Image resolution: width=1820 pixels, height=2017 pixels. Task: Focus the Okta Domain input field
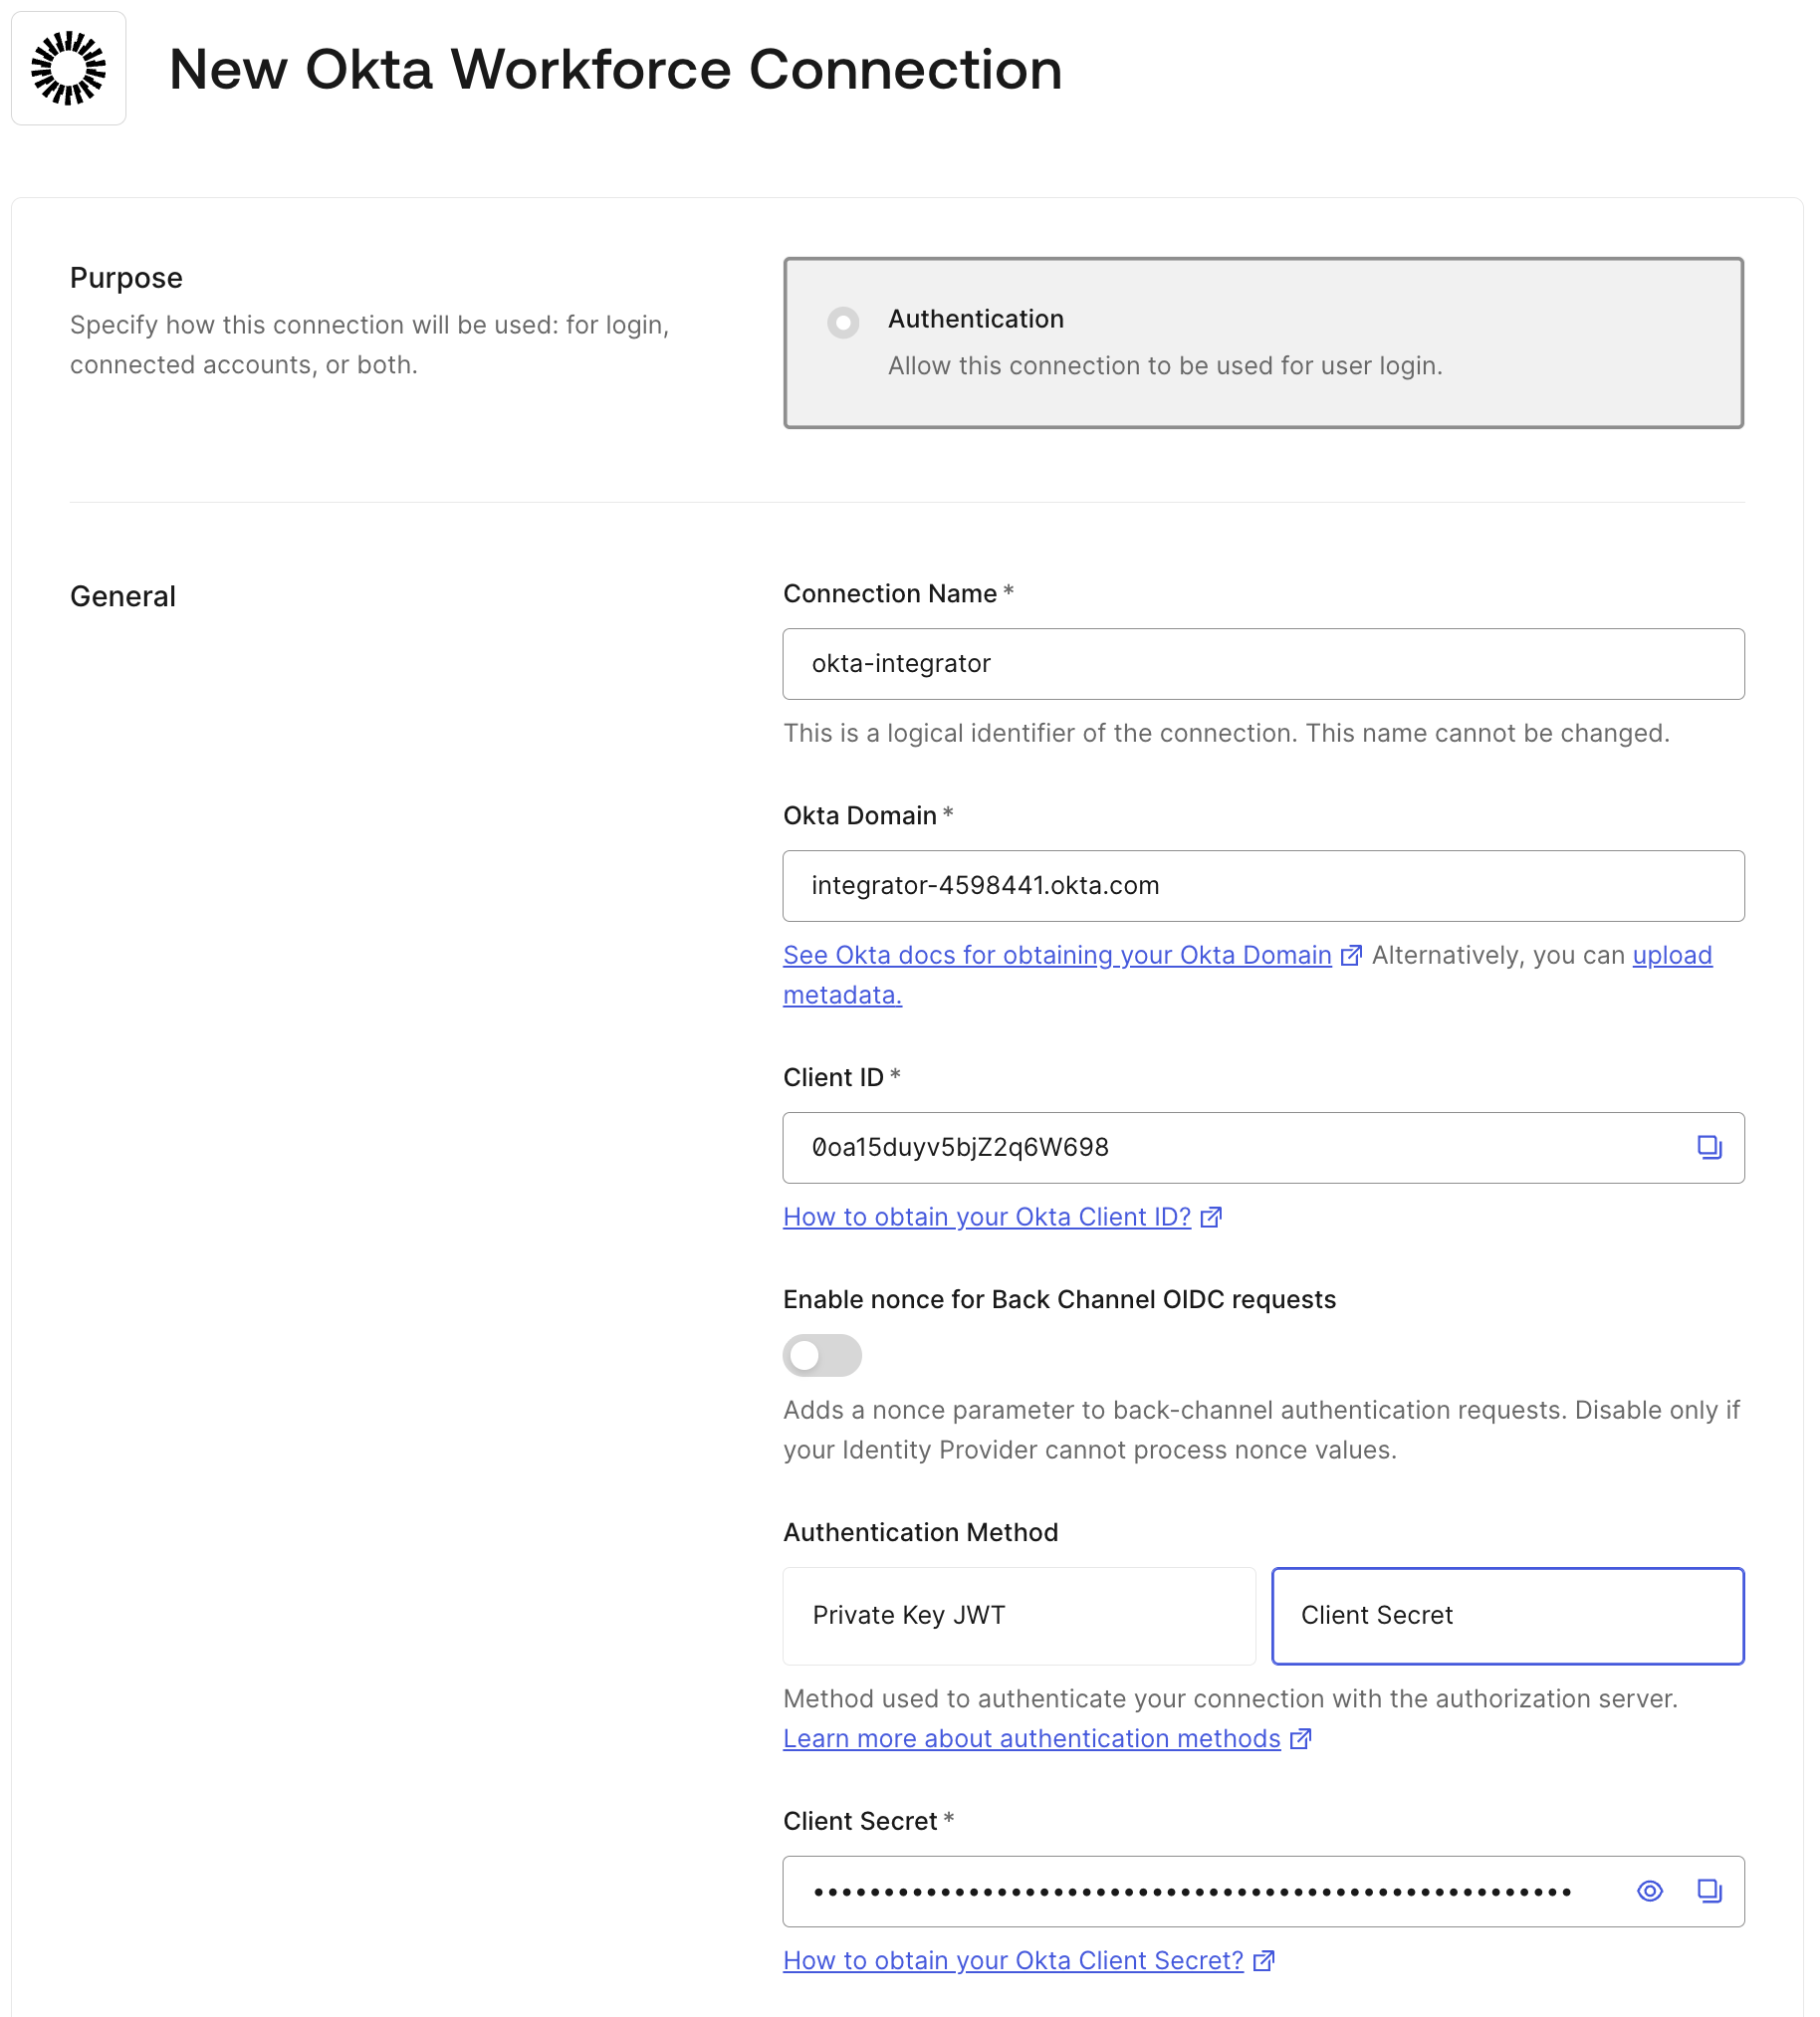pyautogui.click(x=1264, y=886)
